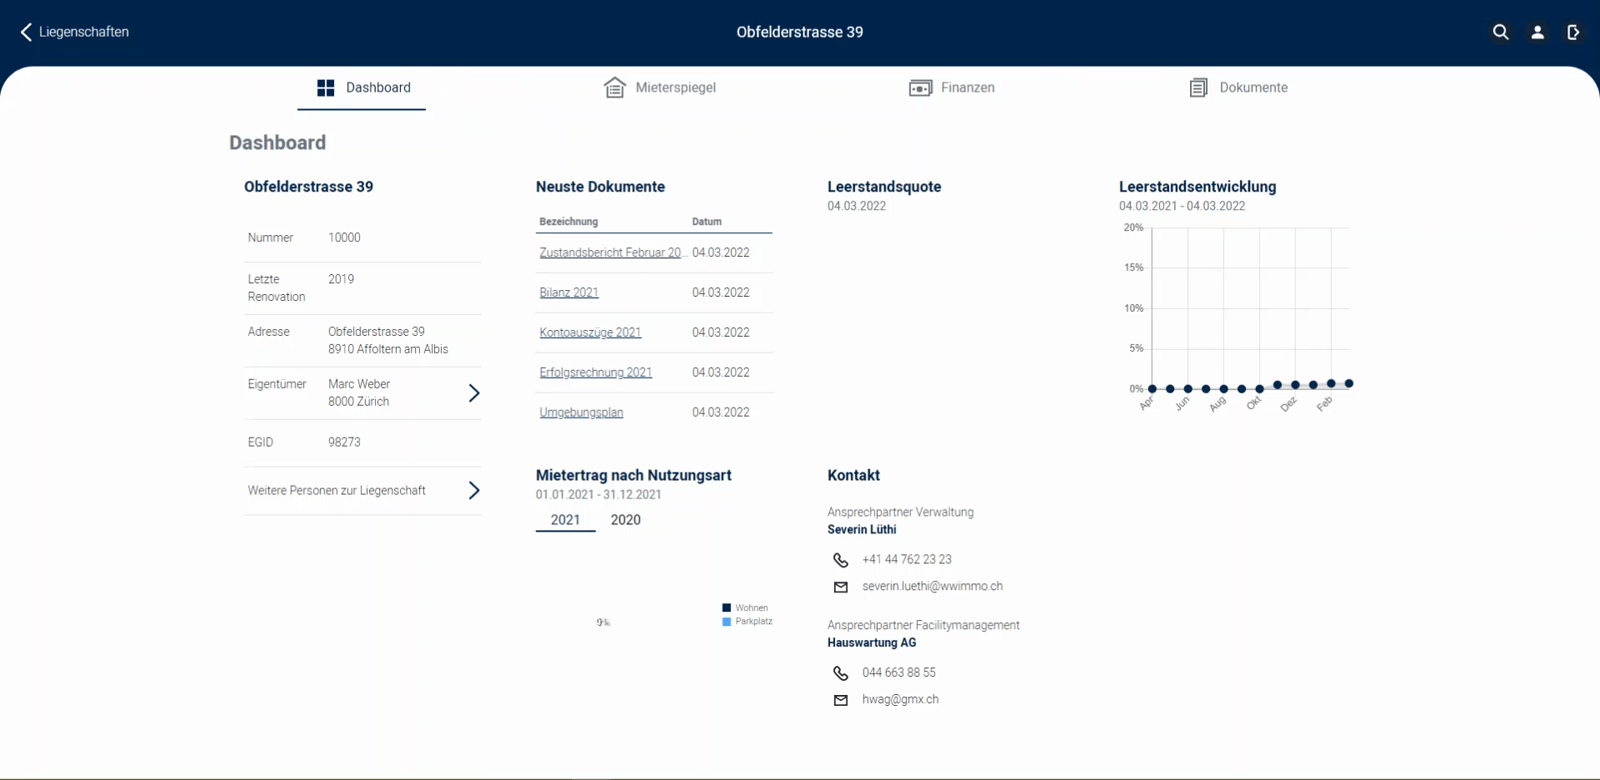Viewport: 1600px width, 780px height.
Task: Open the Bilanz 2021 document
Action: tap(569, 293)
